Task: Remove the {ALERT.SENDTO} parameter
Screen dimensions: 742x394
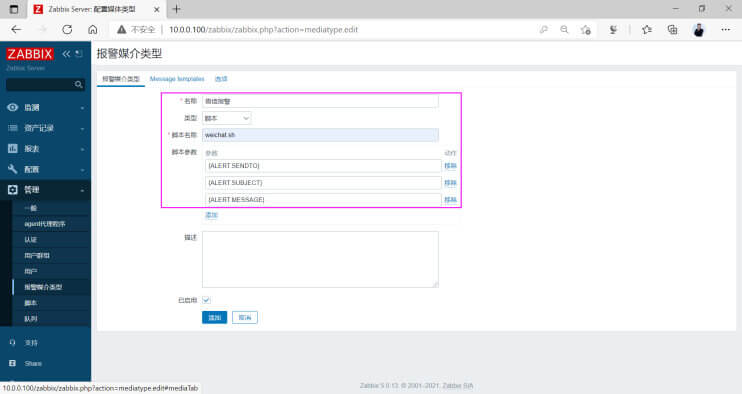Action: (x=450, y=166)
